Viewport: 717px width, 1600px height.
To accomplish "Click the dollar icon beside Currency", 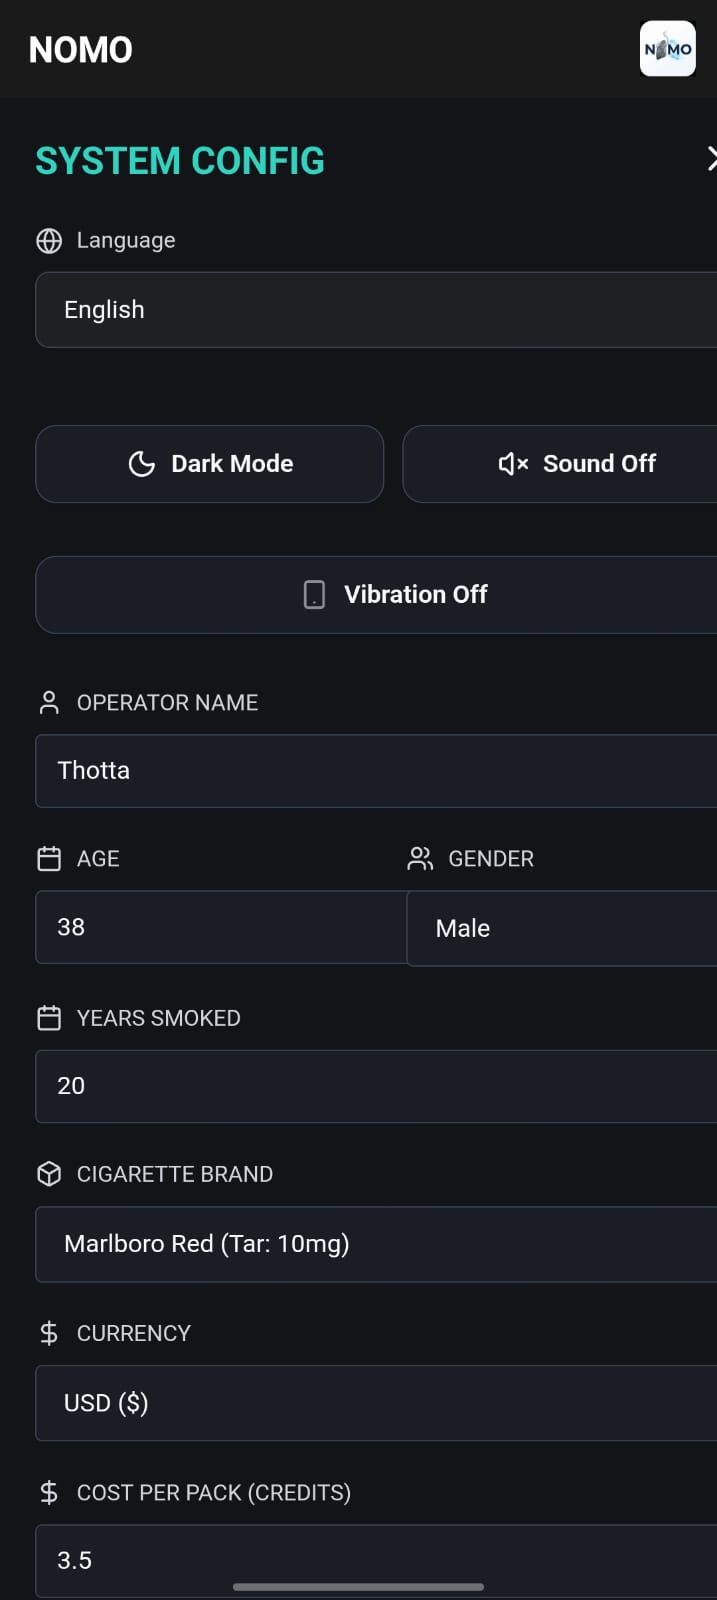I will (x=49, y=1333).
